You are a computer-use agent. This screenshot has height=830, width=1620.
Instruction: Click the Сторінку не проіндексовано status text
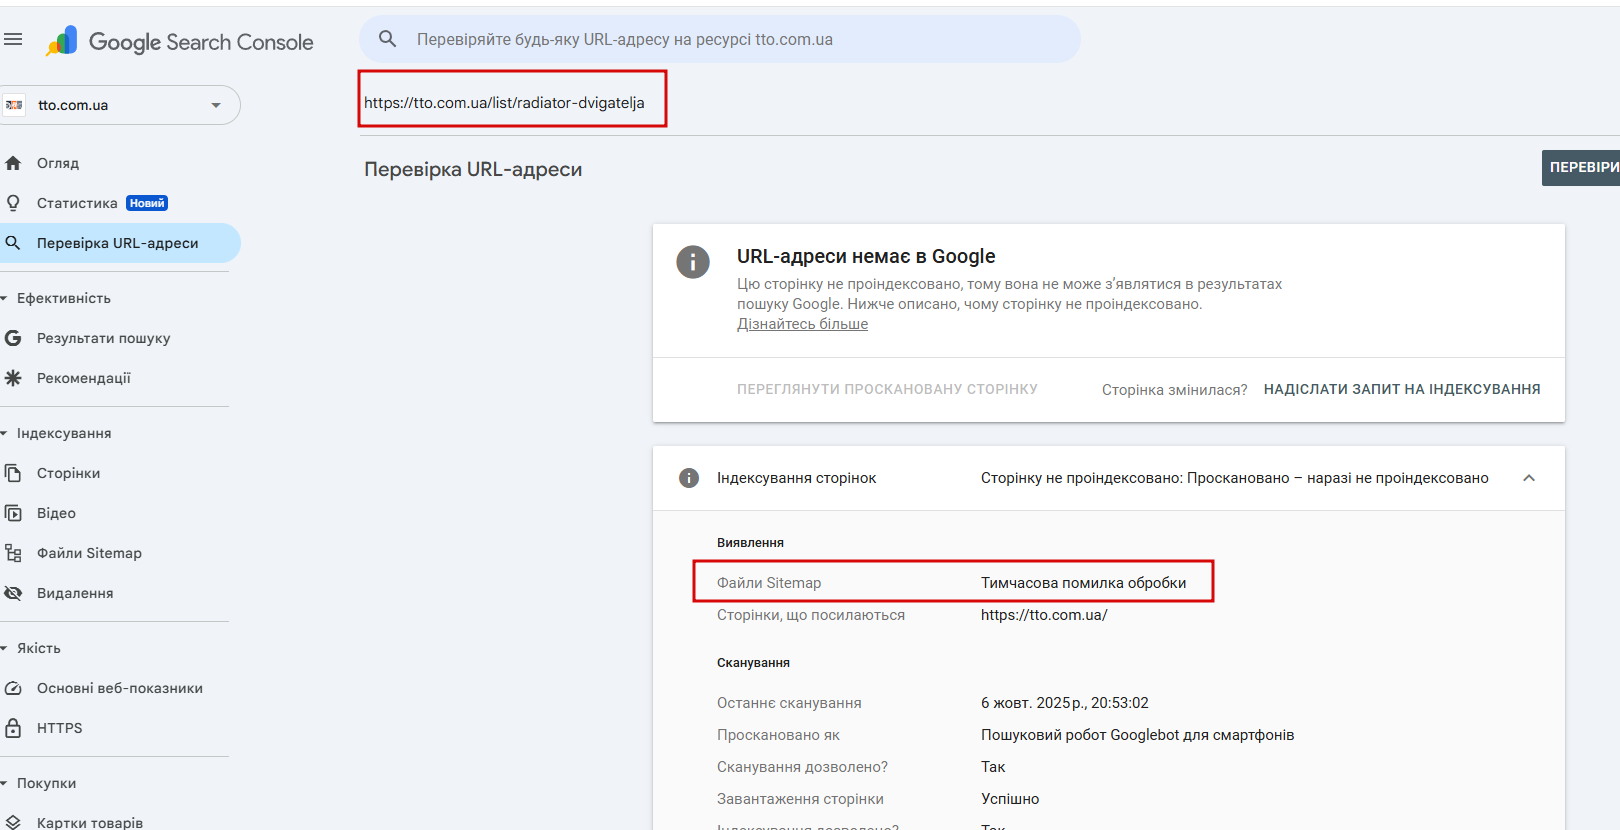point(1235,478)
